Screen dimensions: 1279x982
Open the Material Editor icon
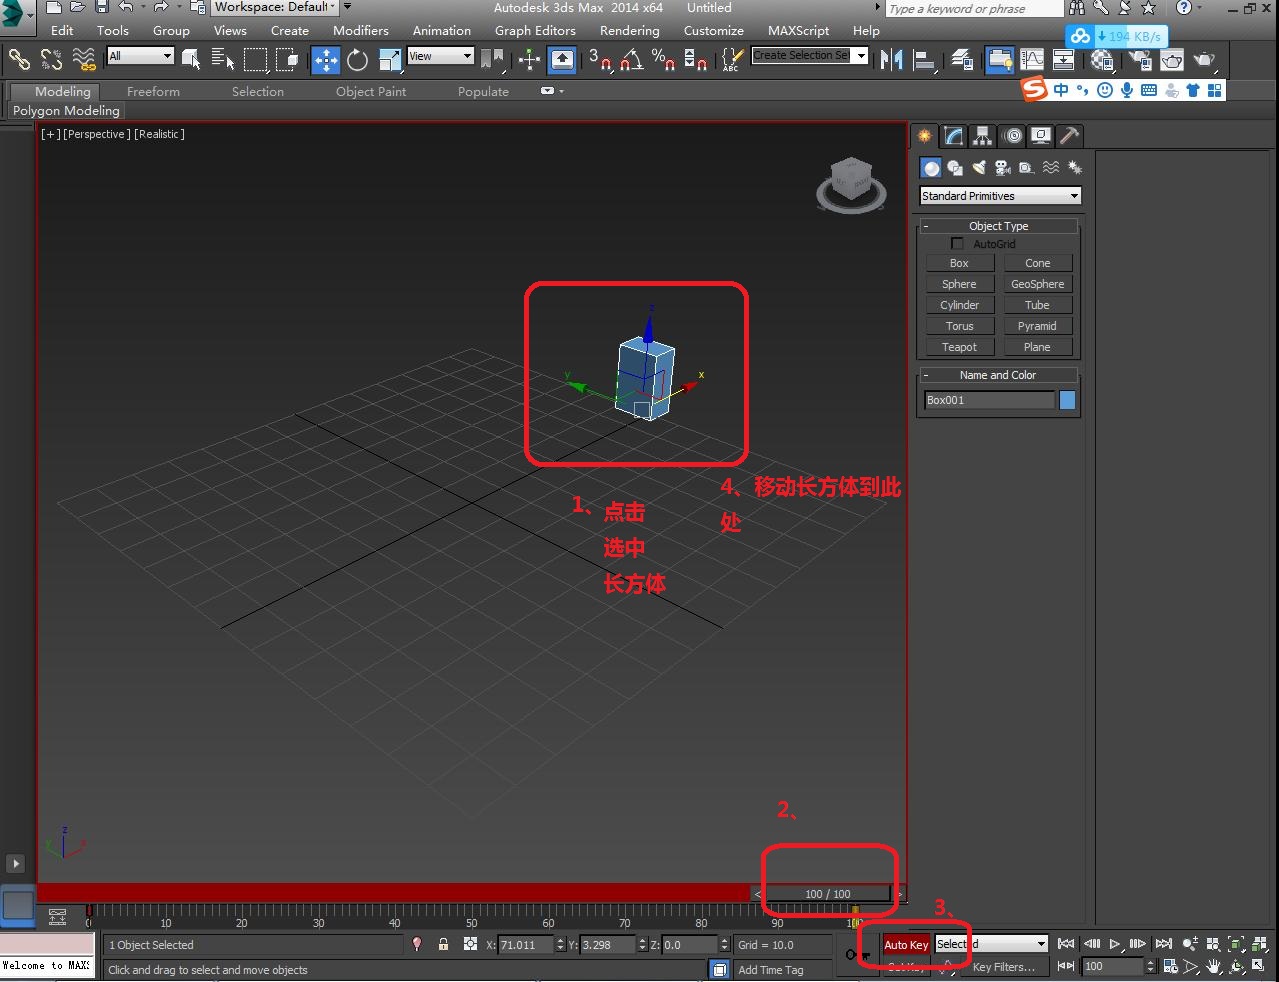click(1102, 60)
